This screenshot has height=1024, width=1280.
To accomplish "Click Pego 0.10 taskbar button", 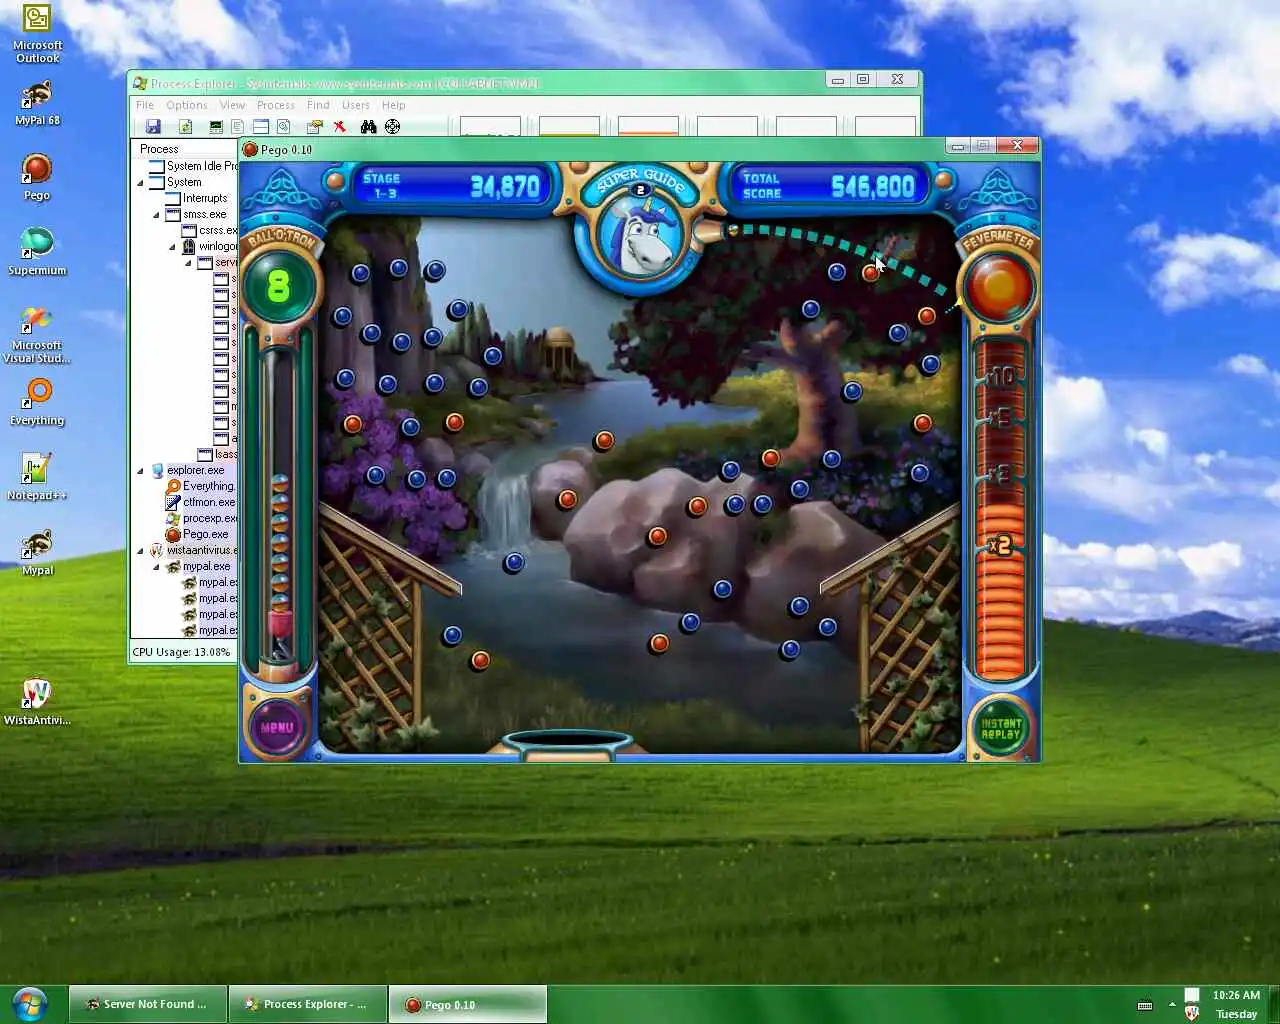I will point(467,1004).
